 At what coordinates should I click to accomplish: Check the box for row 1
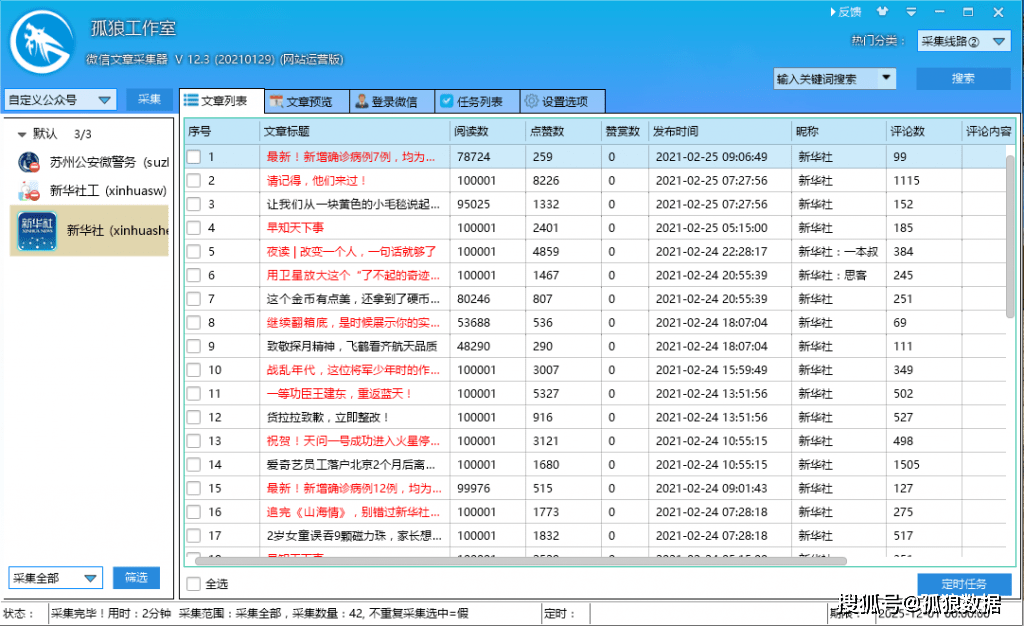click(x=194, y=157)
